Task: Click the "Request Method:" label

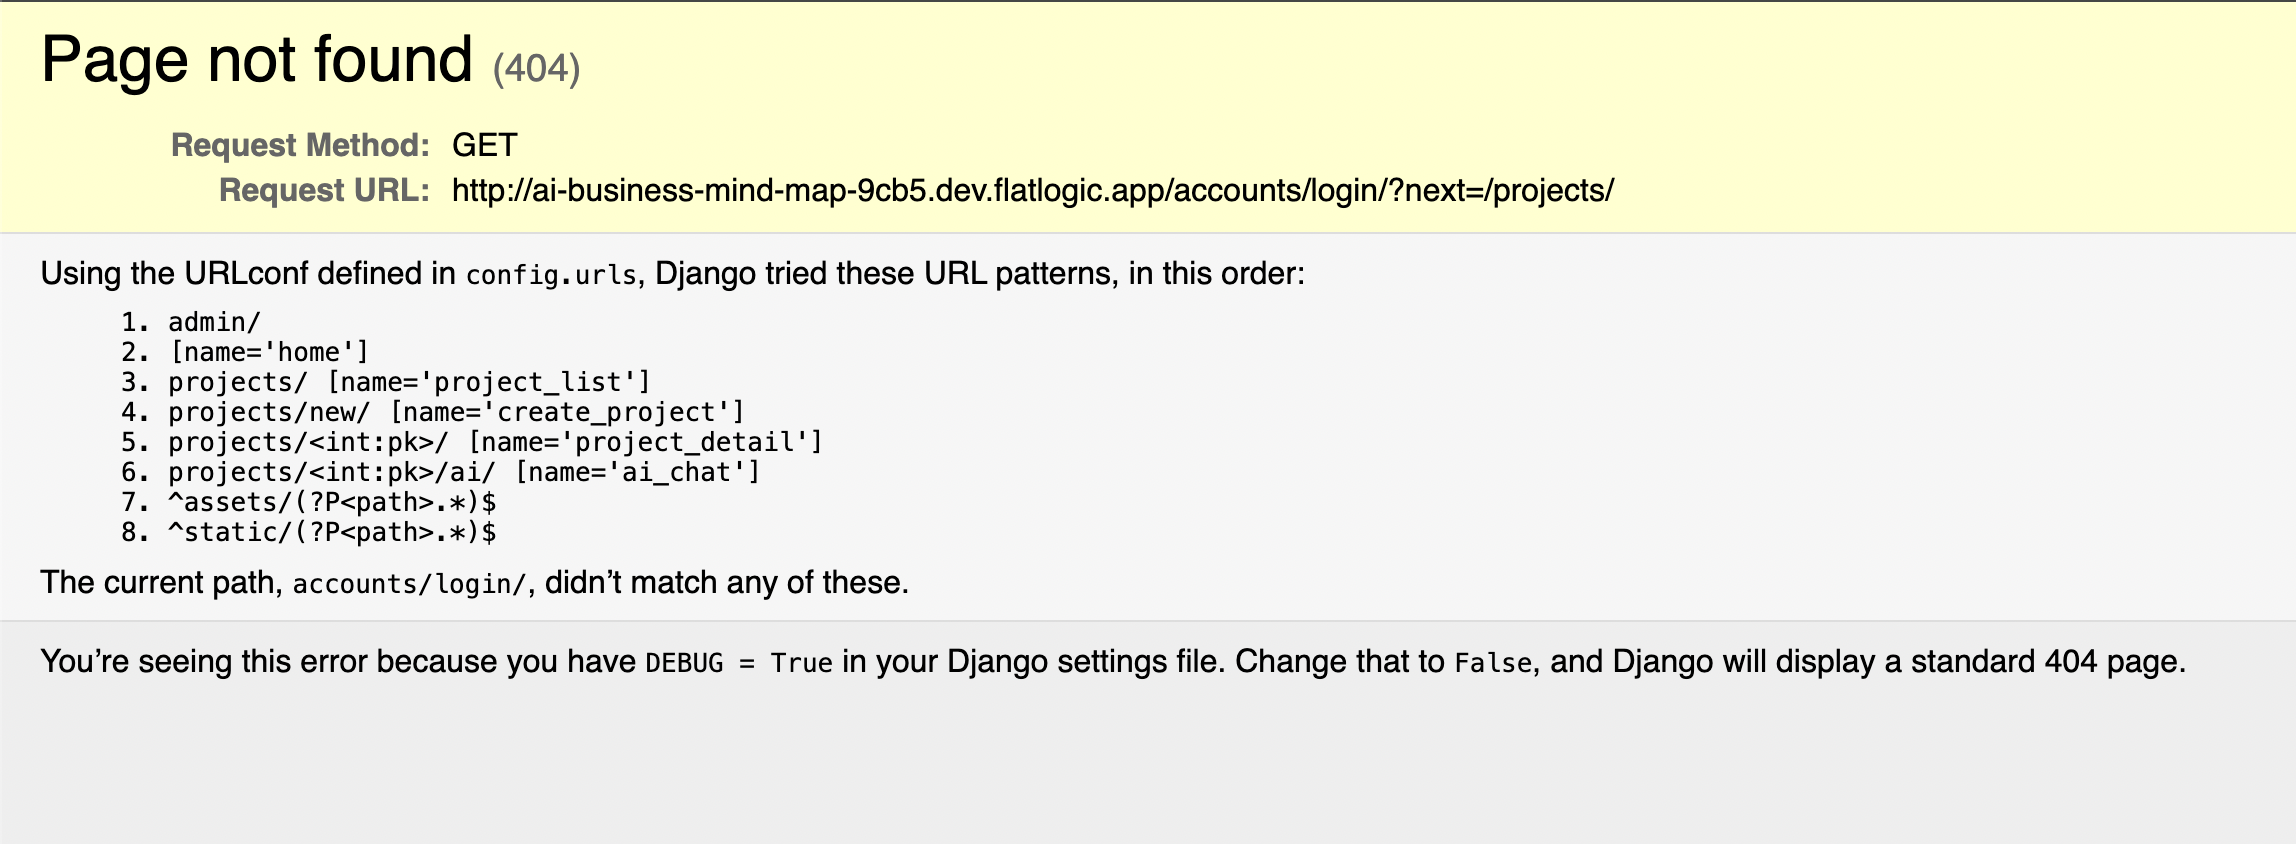Action: click(x=300, y=145)
